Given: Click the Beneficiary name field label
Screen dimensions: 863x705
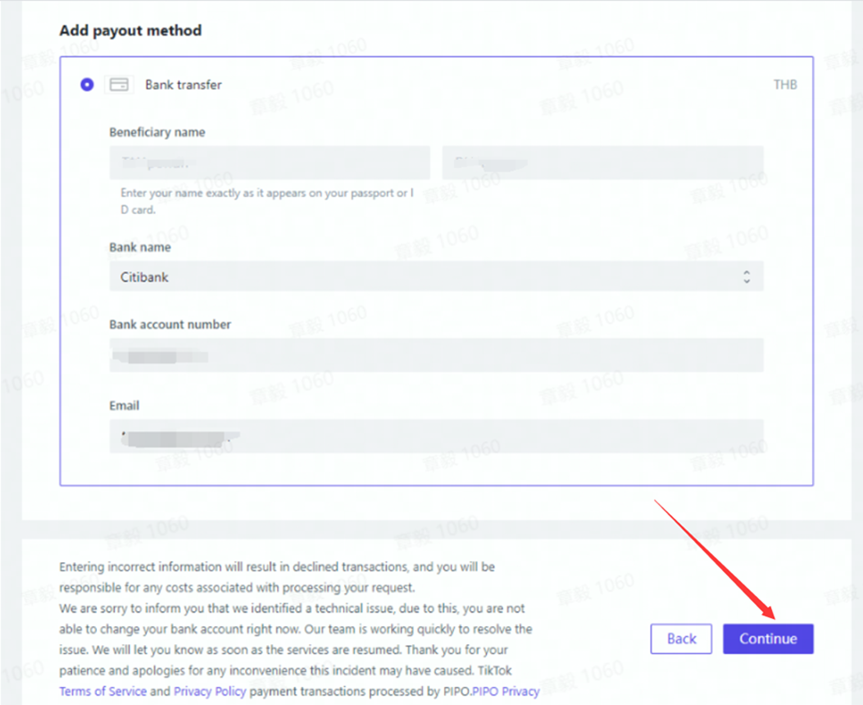Looking at the screenshot, I should tap(157, 132).
